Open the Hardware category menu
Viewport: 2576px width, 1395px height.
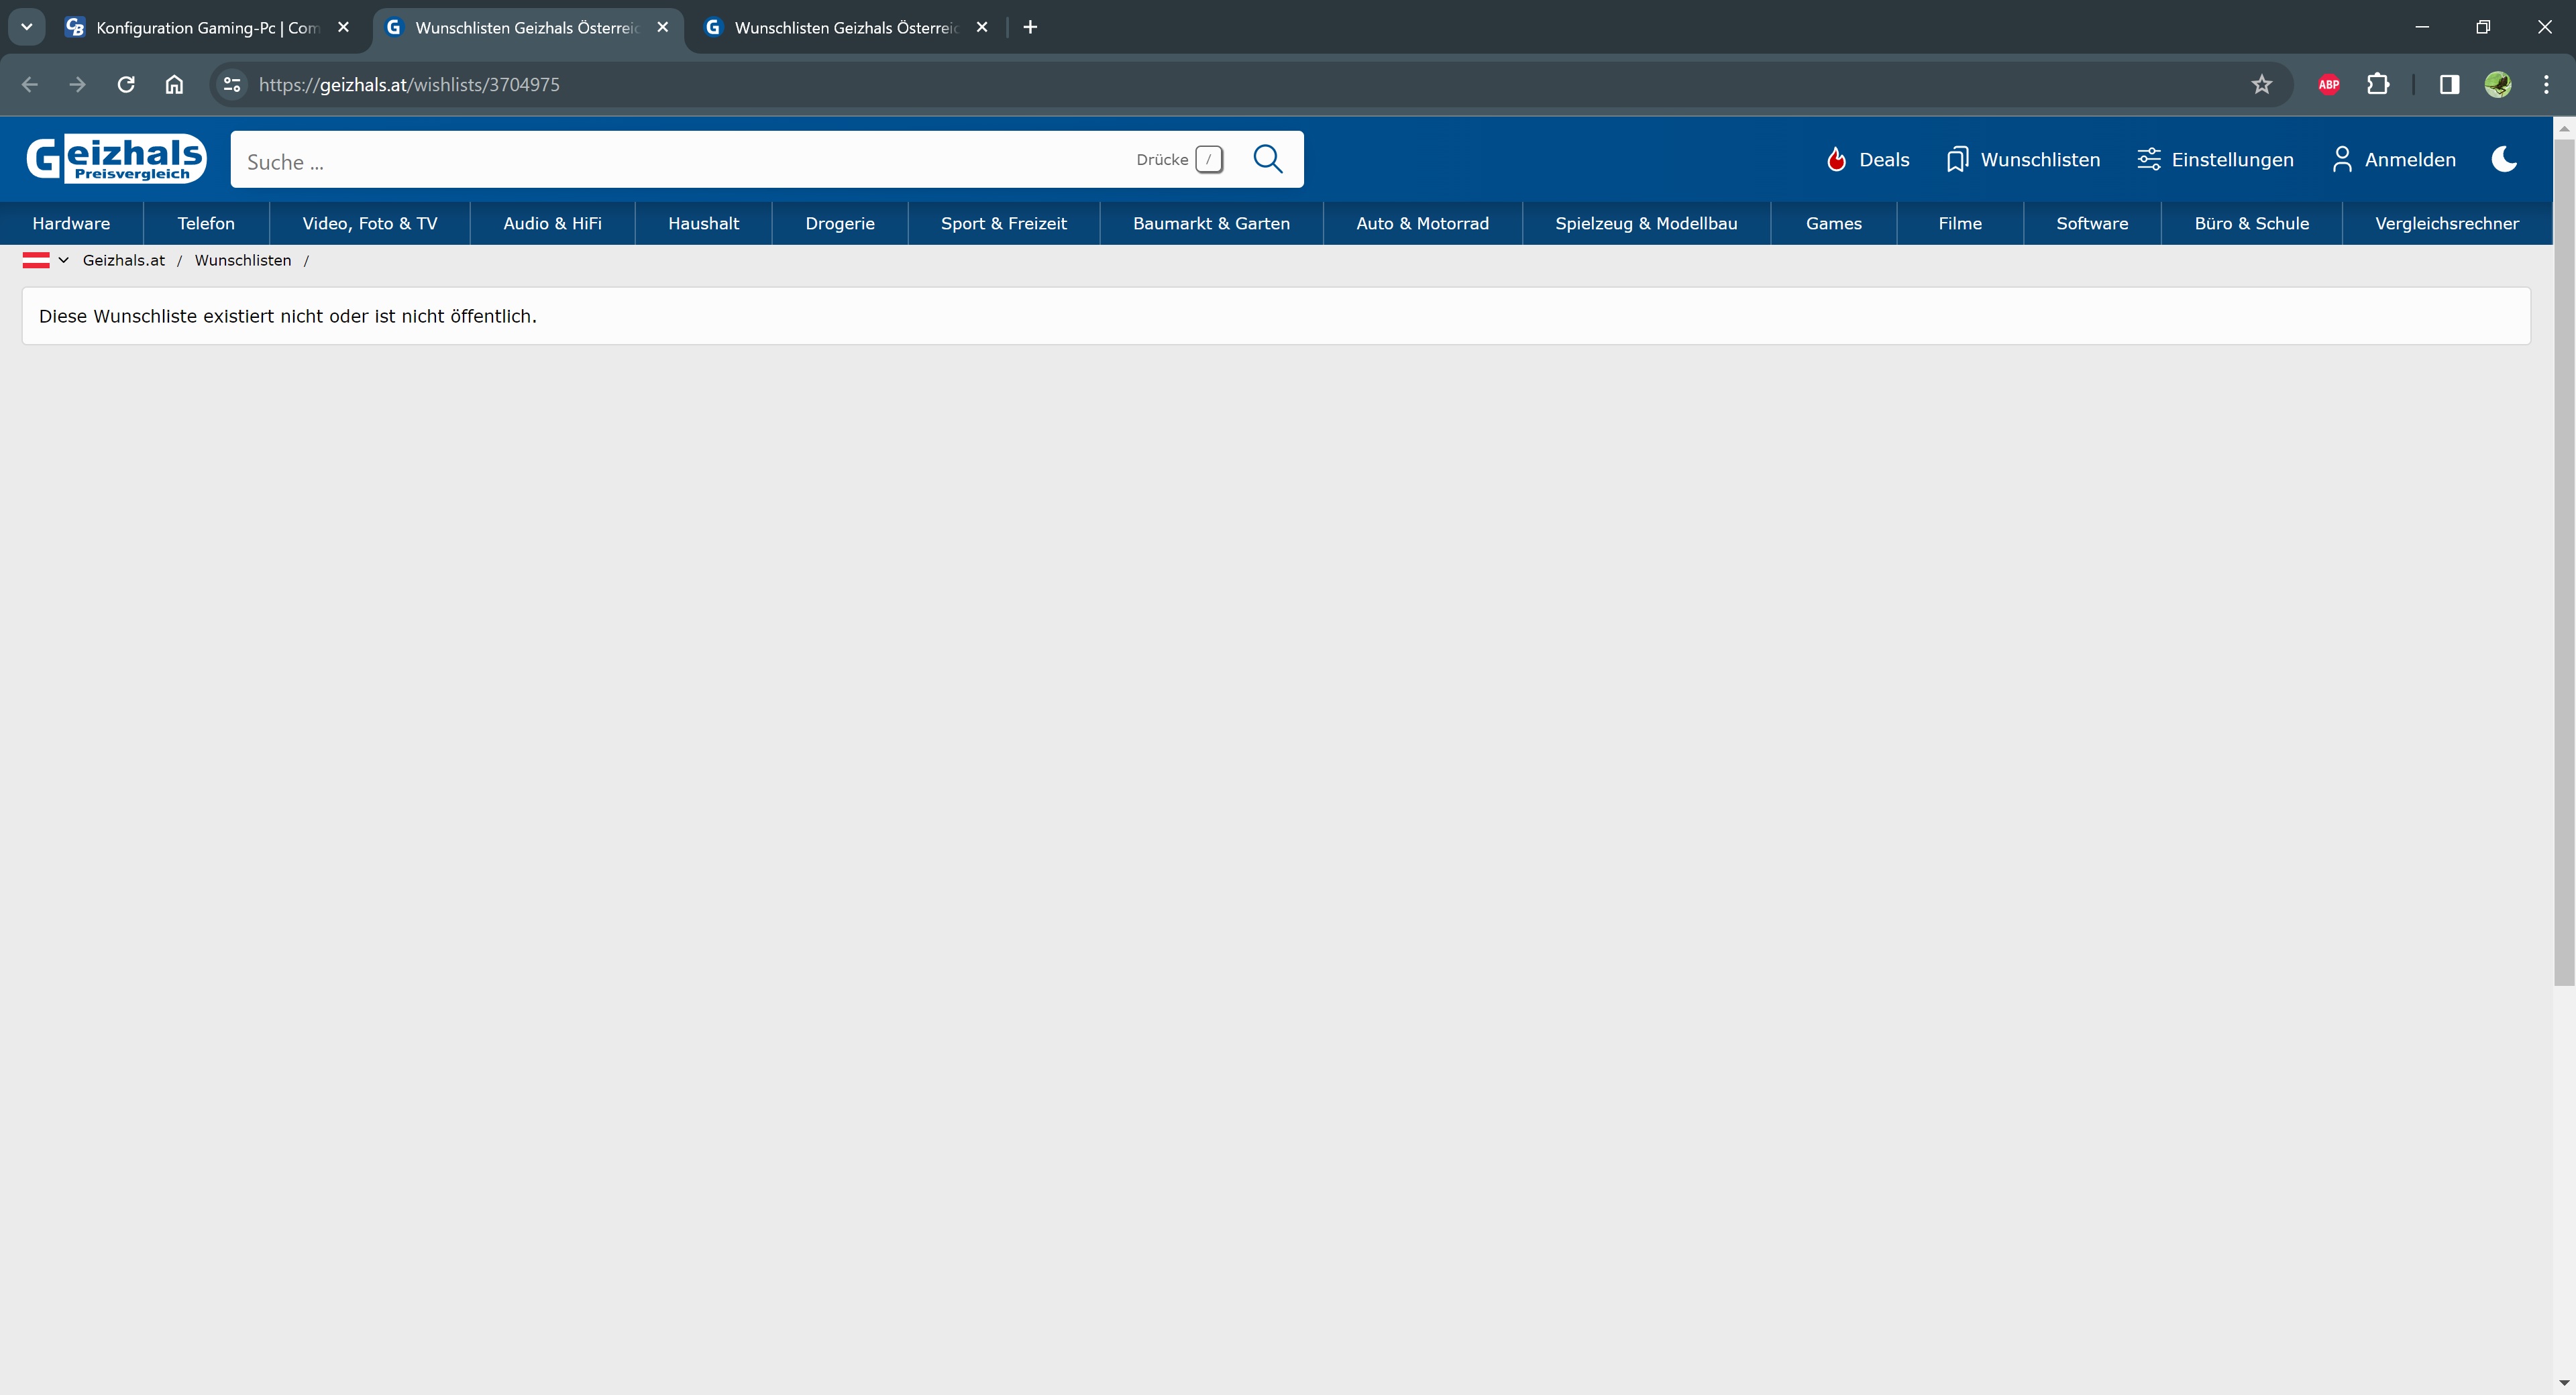point(71,223)
